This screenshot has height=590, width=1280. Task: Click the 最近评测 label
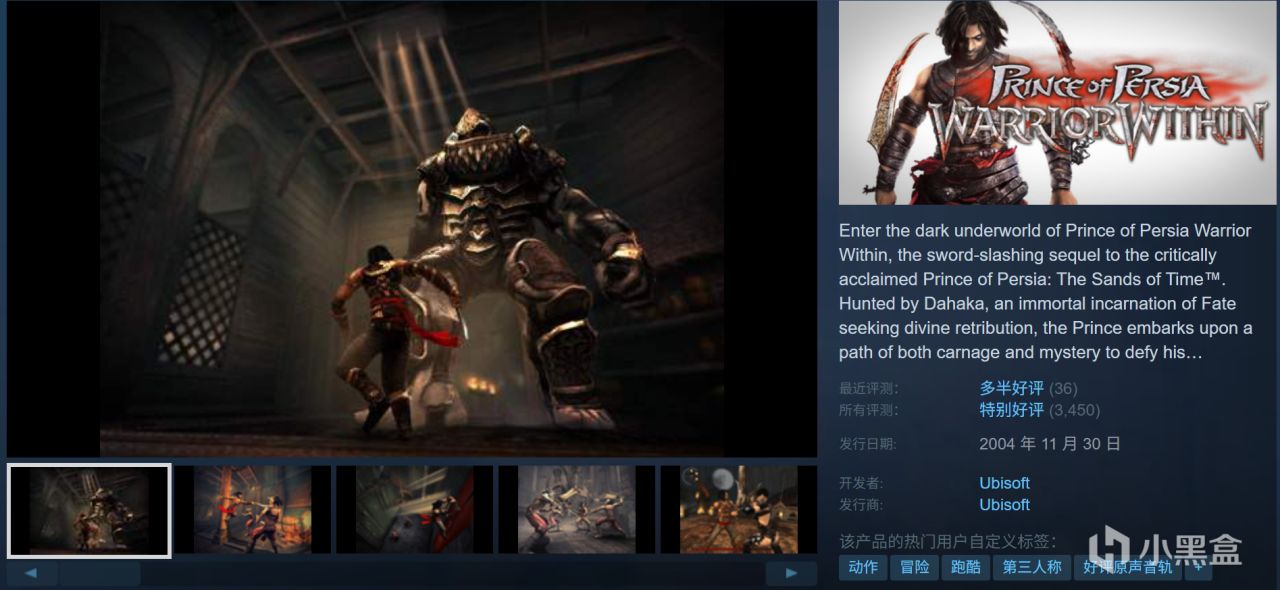click(x=868, y=388)
